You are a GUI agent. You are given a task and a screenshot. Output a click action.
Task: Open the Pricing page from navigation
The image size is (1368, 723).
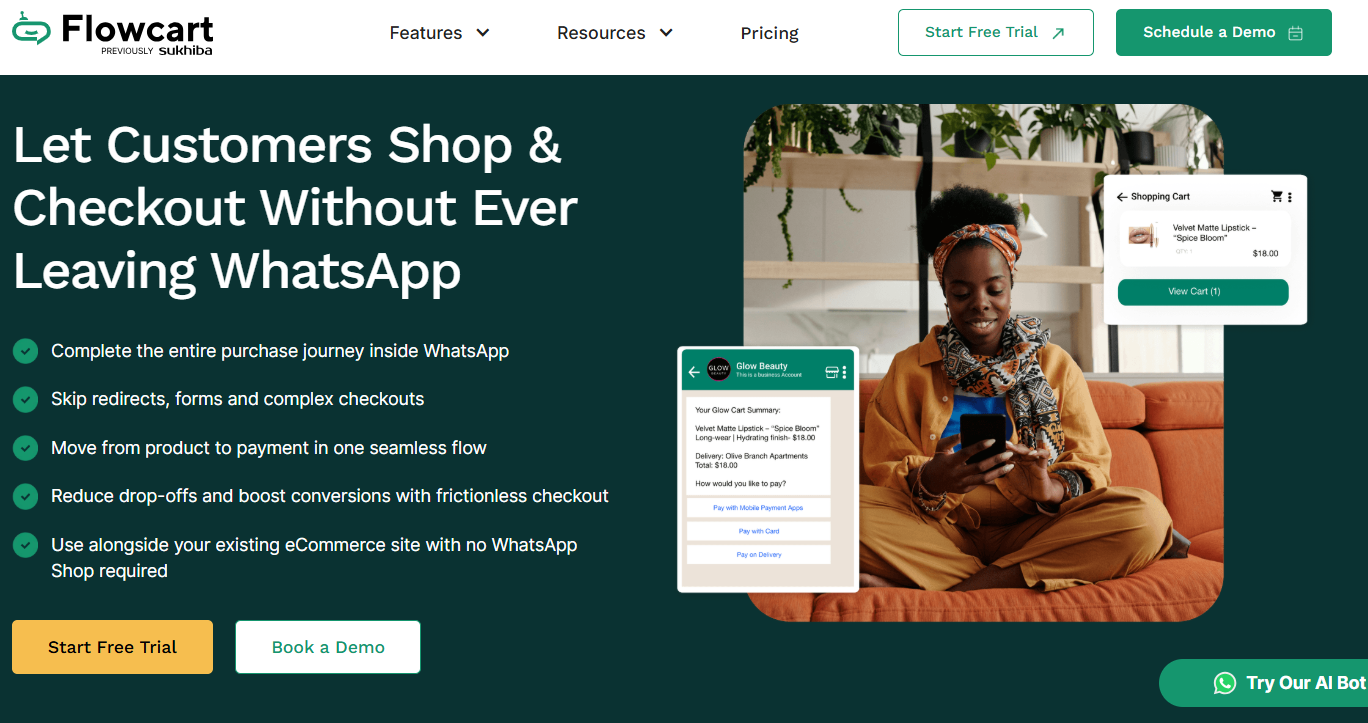769,33
